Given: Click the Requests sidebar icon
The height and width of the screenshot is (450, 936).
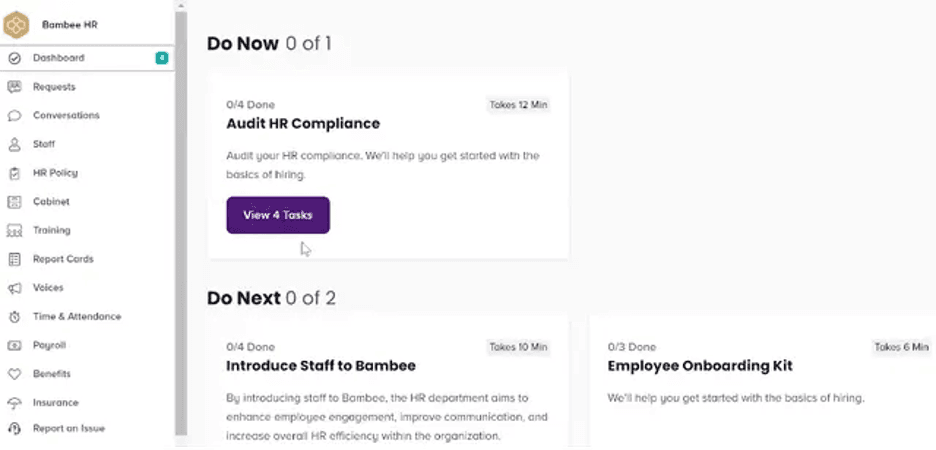Looking at the screenshot, I should pyautogui.click(x=14, y=87).
